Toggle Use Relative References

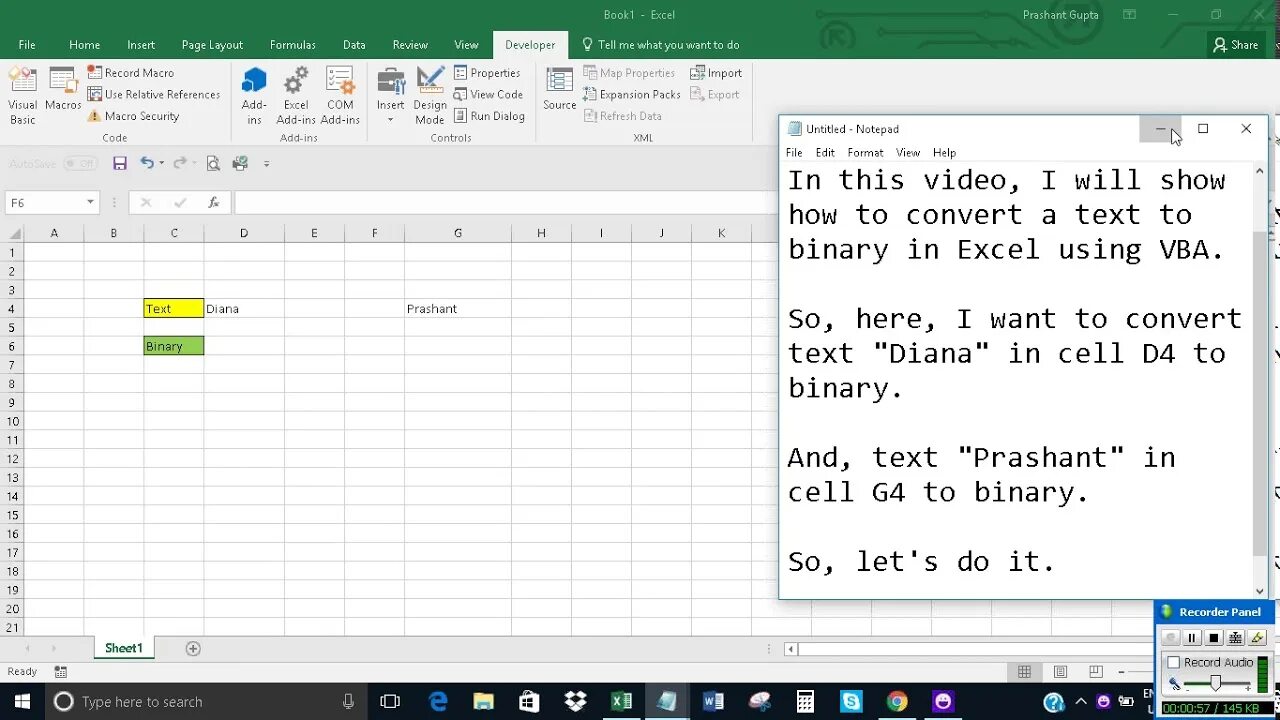pos(154,94)
